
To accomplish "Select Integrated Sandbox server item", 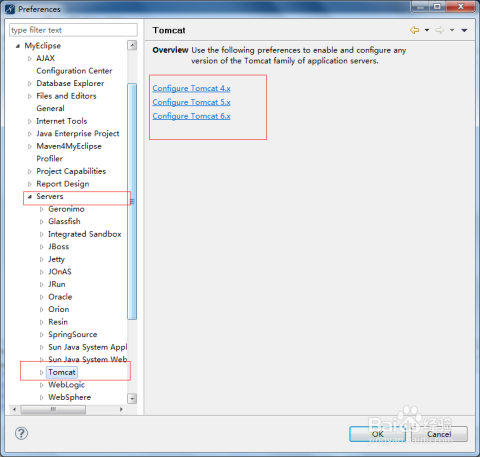I will [x=85, y=234].
